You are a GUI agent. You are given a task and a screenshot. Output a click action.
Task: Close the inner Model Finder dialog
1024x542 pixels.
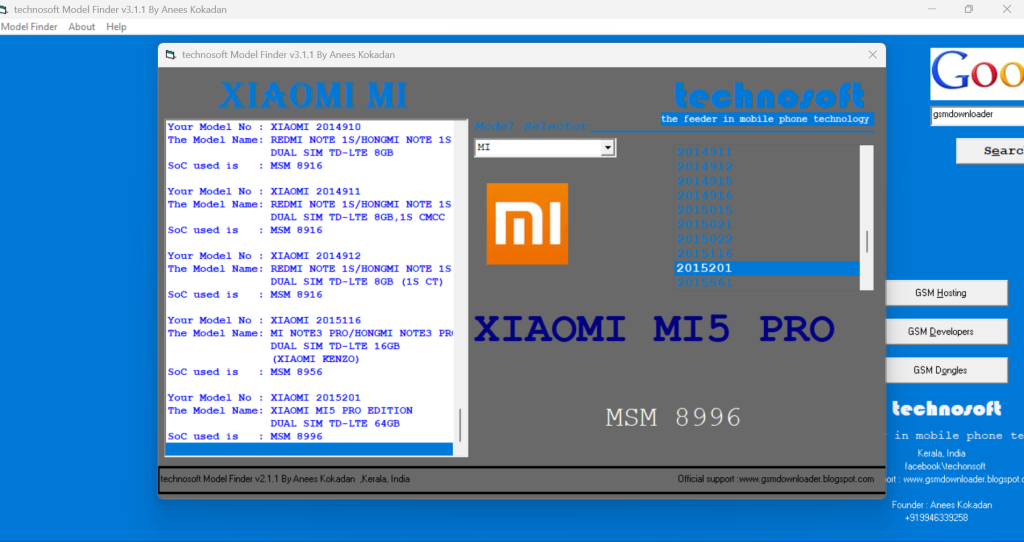coord(872,55)
